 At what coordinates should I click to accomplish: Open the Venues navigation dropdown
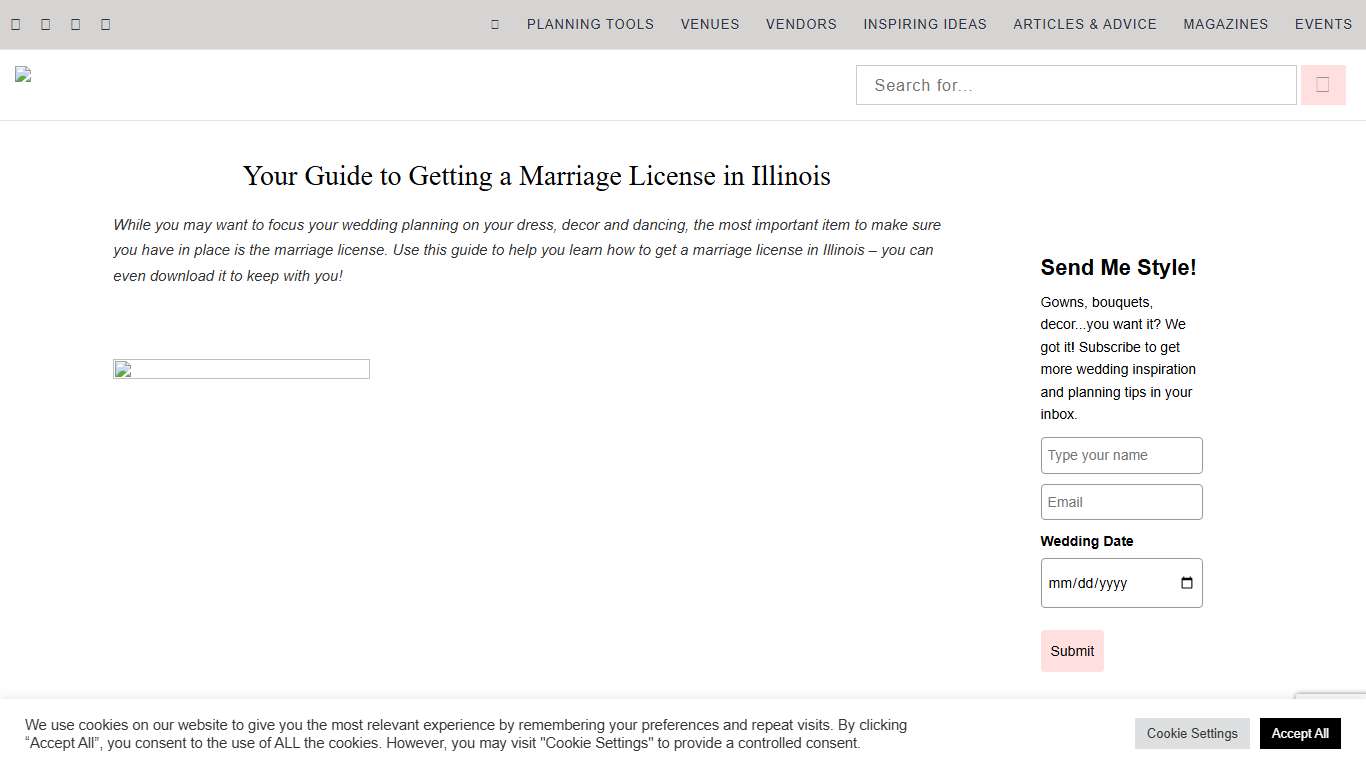click(x=709, y=24)
